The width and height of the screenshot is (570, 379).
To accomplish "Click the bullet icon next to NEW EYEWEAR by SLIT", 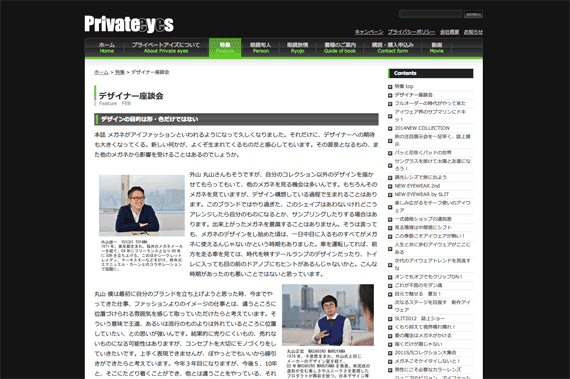I will 390,195.
